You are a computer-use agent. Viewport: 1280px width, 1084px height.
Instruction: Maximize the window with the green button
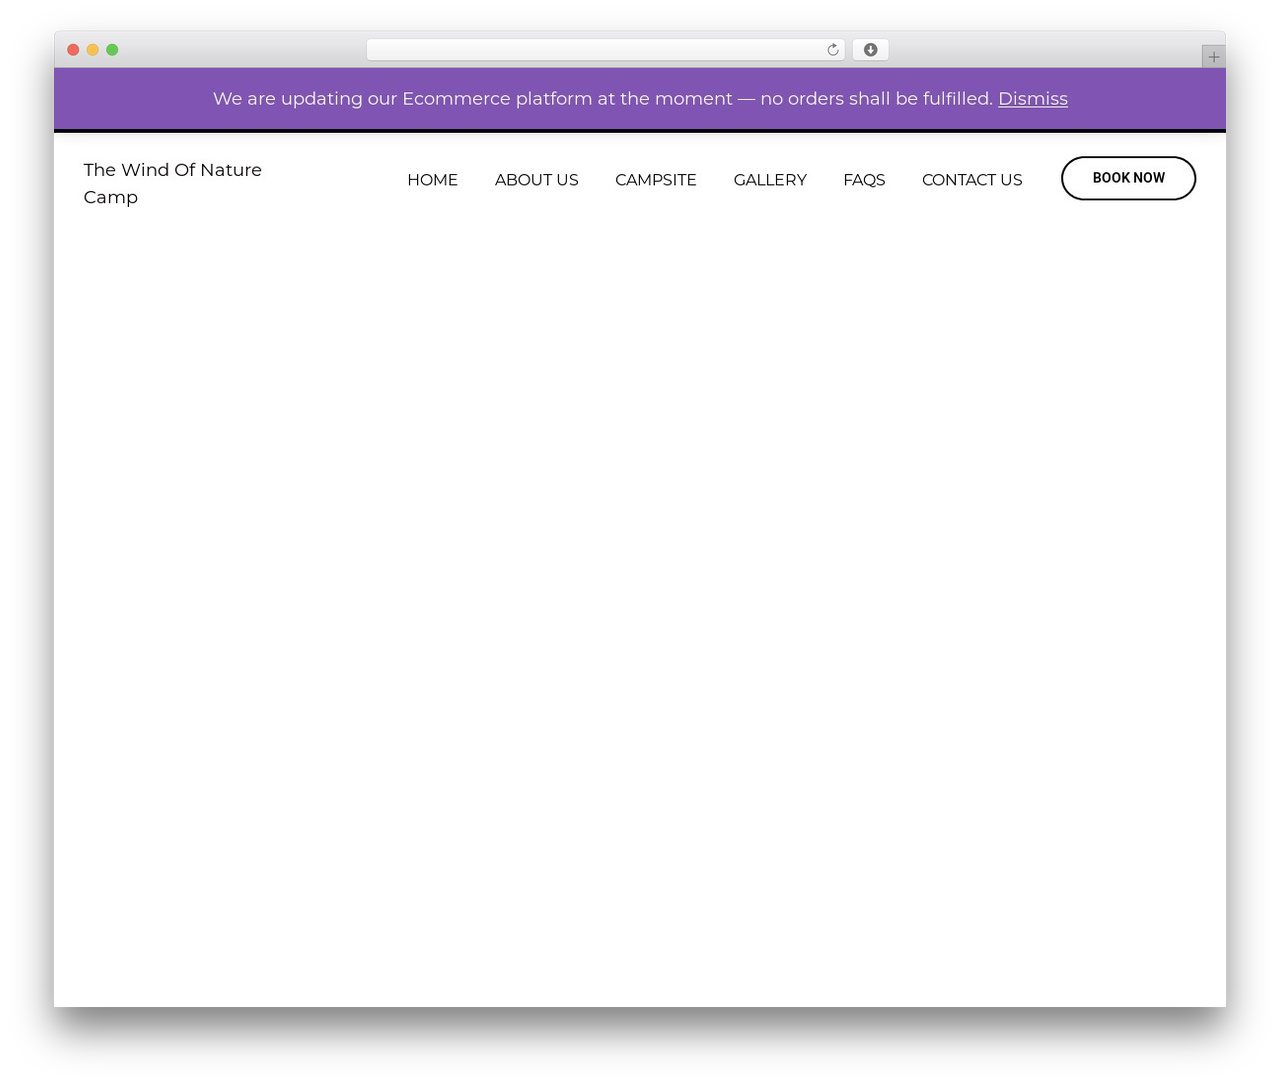tap(112, 50)
